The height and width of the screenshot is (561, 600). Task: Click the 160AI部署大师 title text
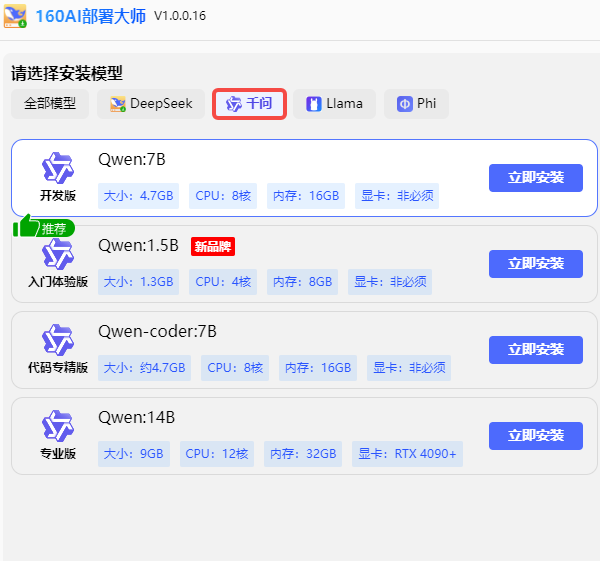pos(91,16)
